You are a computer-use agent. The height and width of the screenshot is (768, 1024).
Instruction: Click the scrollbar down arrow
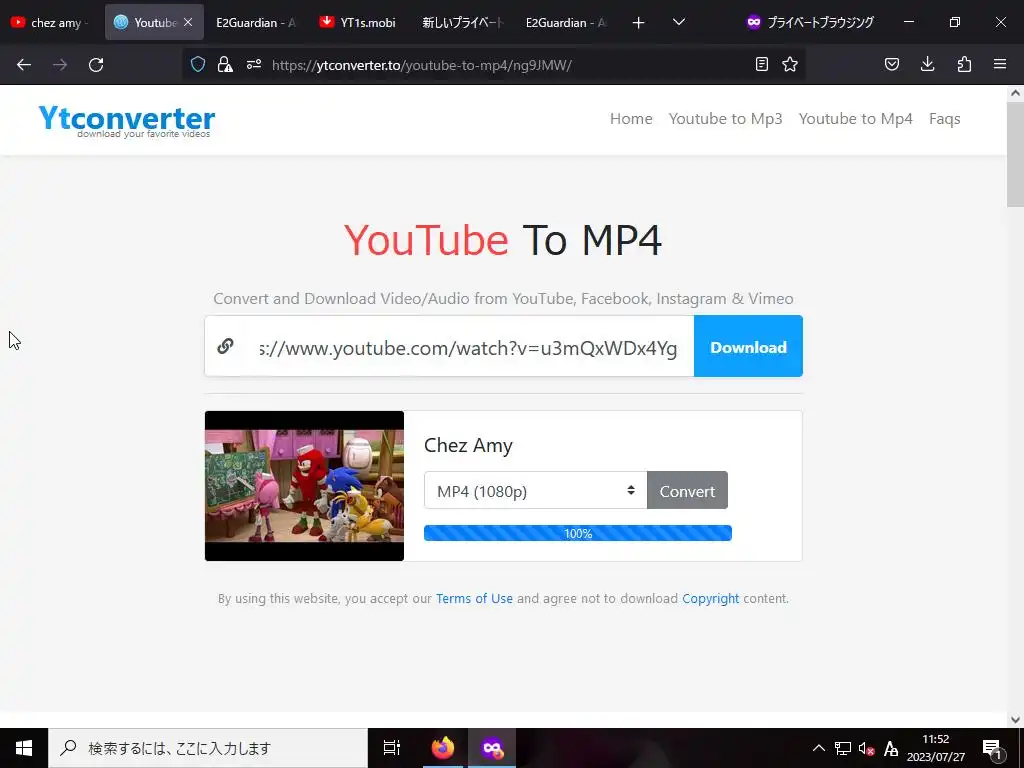click(1015, 719)
